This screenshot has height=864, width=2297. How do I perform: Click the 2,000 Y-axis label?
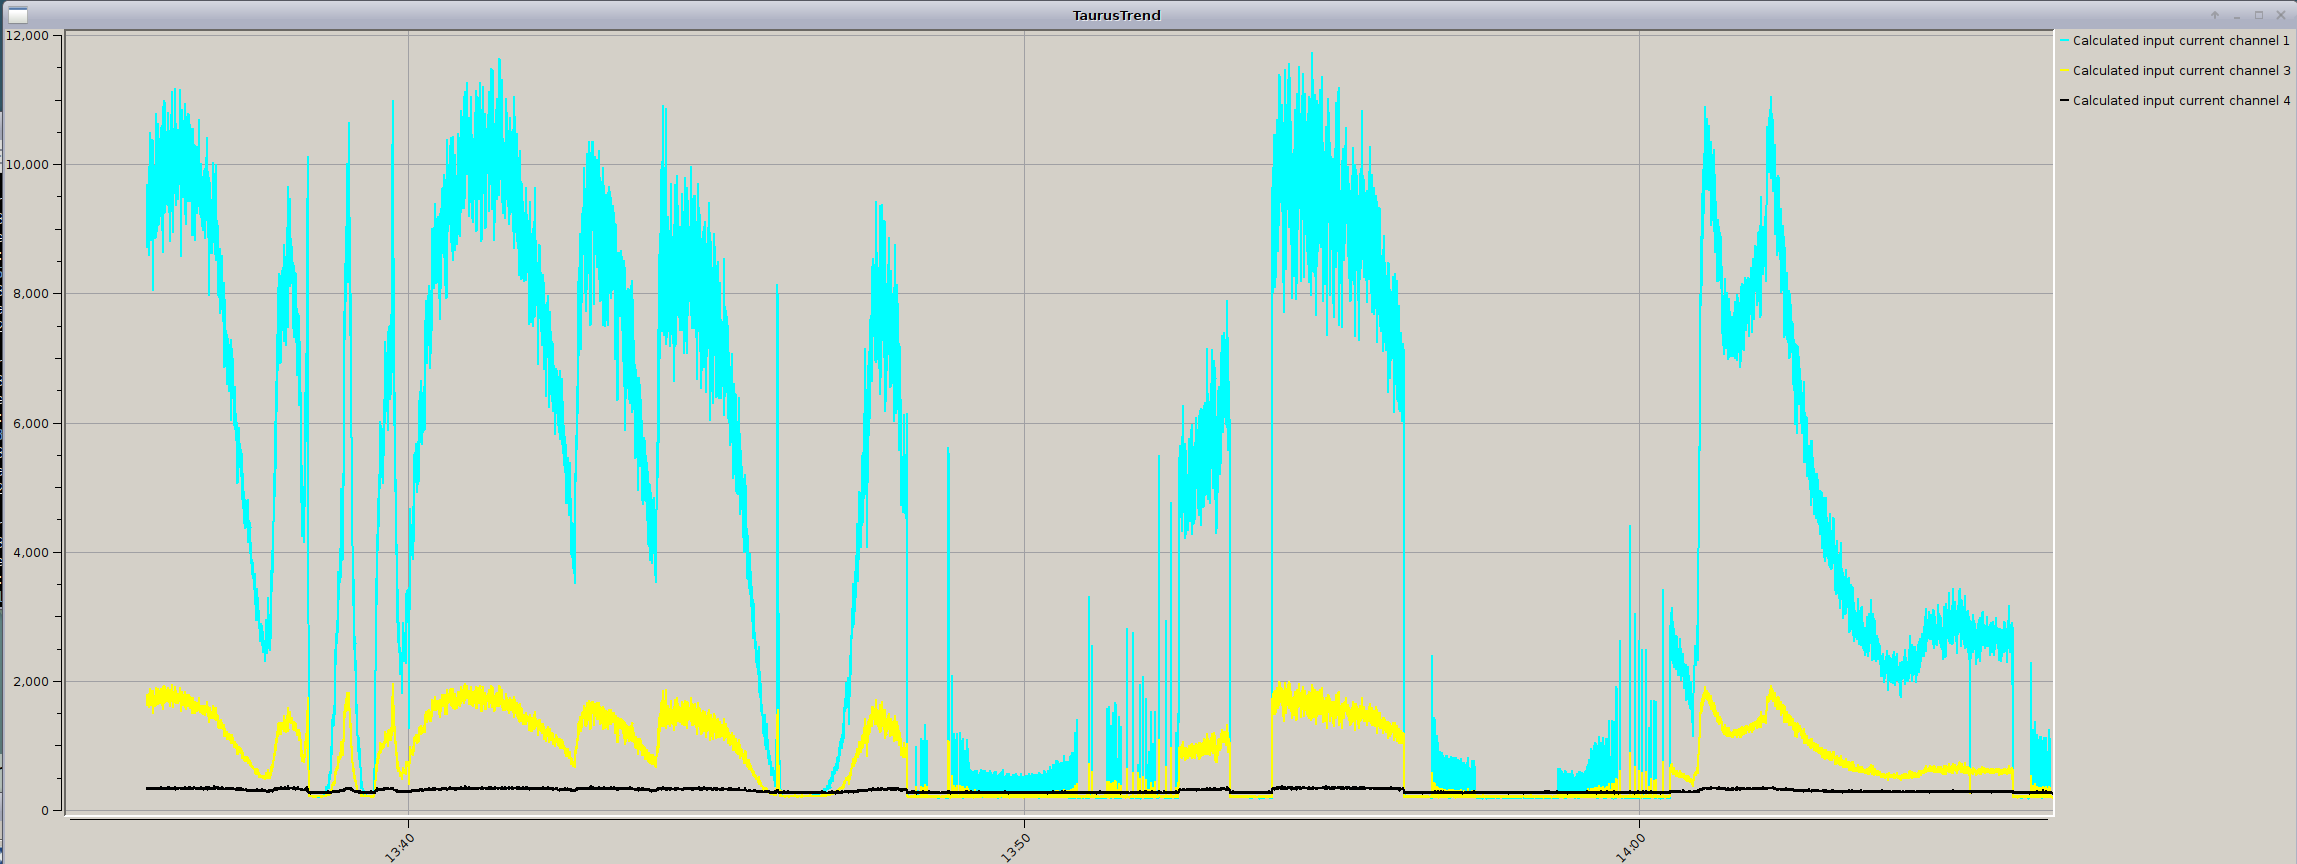tap(30, 682)
